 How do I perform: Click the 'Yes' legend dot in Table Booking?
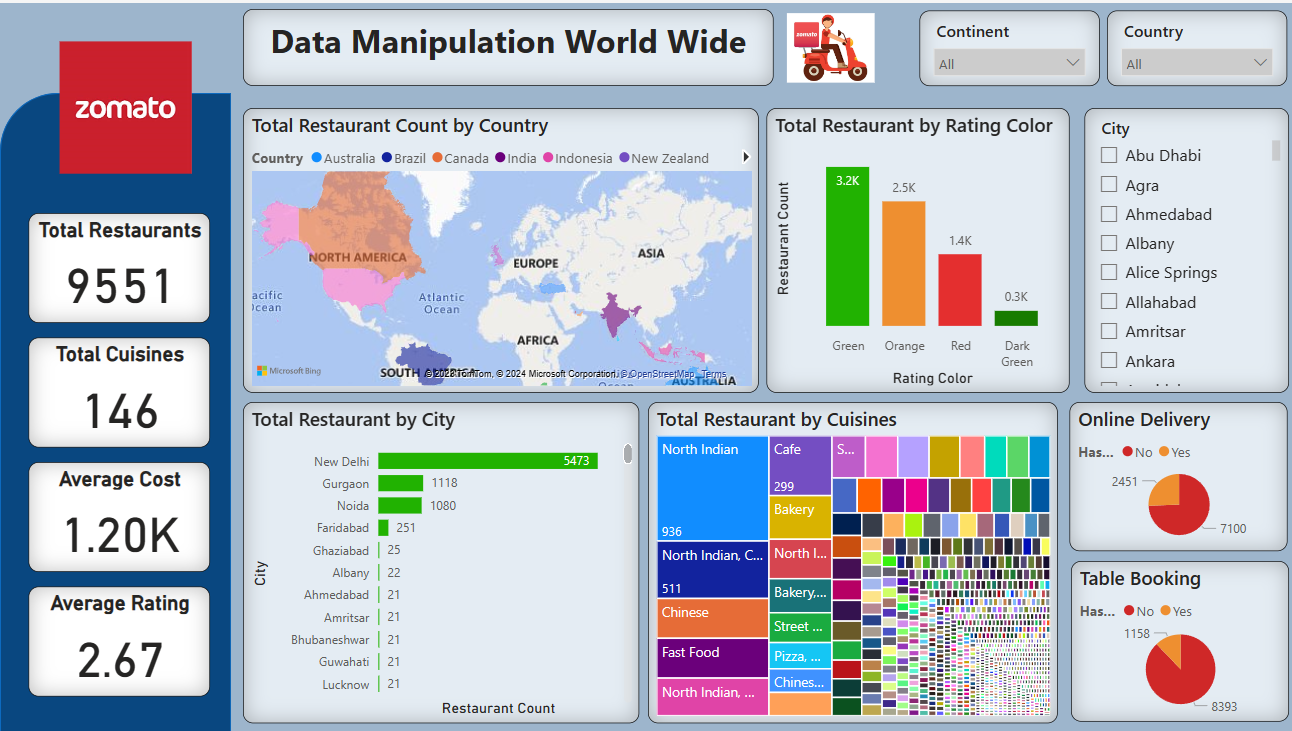pos(1165,611)
